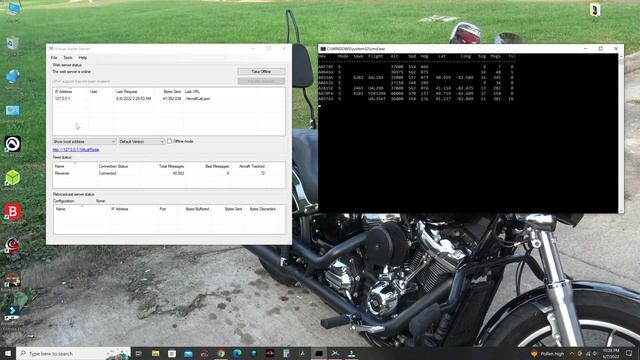
Task: Launch Google Chrome from the taskbar
Action: (221, 353)
